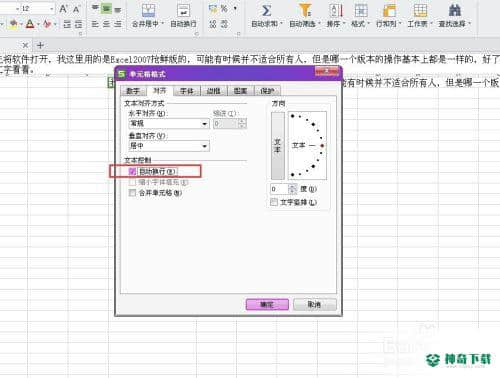Image resolution: width=500 pixels, height=378 pixels.
Task: Click the decrease decimal places icon
Action: tap(224, 24)
